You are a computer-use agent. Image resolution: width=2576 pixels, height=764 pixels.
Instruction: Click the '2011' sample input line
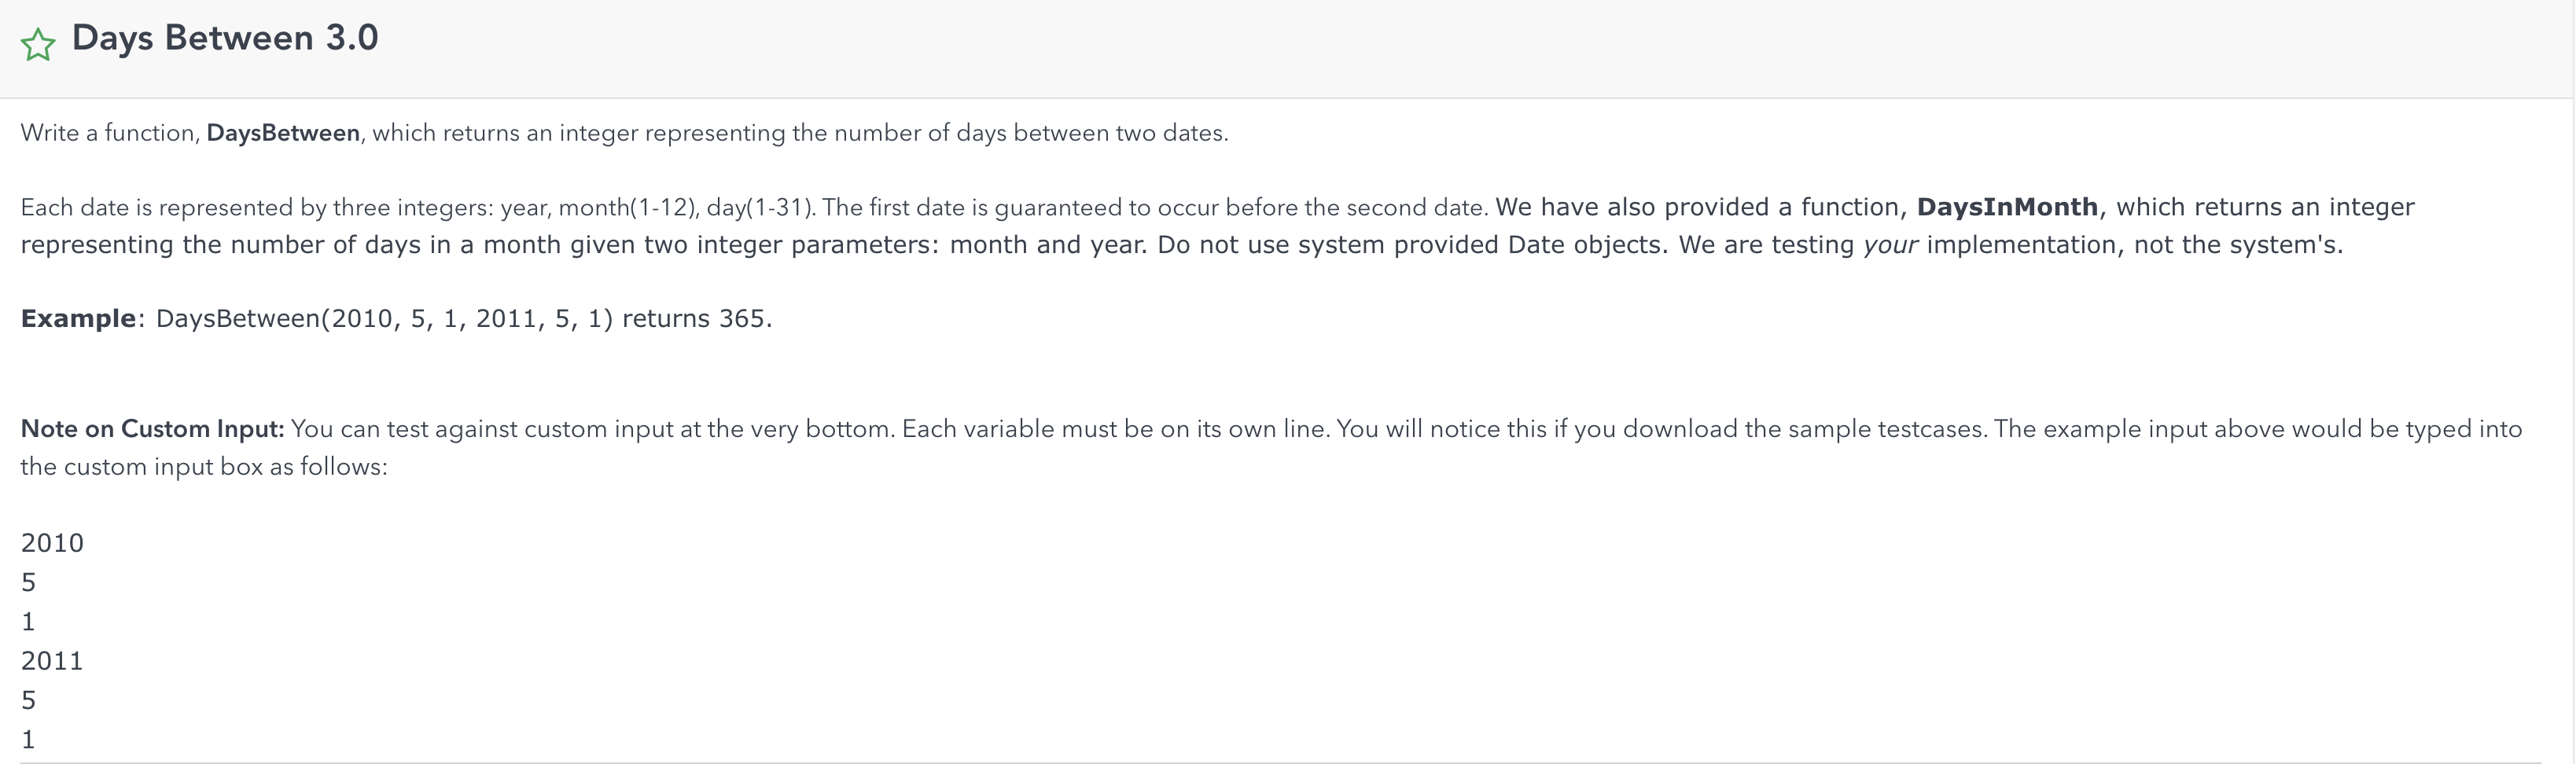pyautogui.click(x=52, y=661)
